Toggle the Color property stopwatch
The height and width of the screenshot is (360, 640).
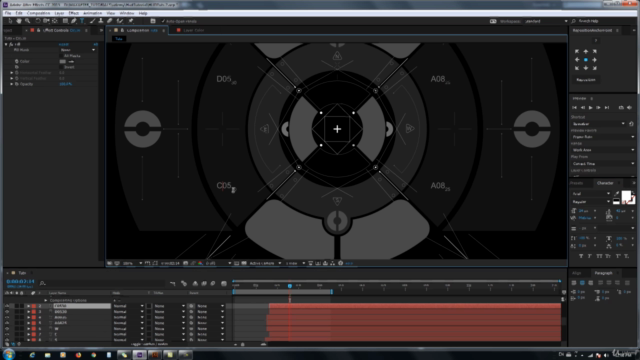click(17, 61)
